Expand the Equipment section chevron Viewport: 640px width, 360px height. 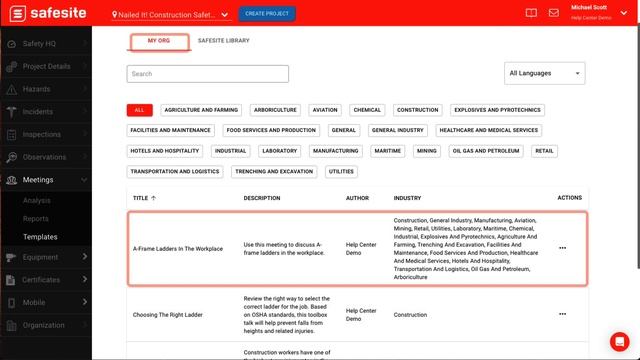coord(85,257)
